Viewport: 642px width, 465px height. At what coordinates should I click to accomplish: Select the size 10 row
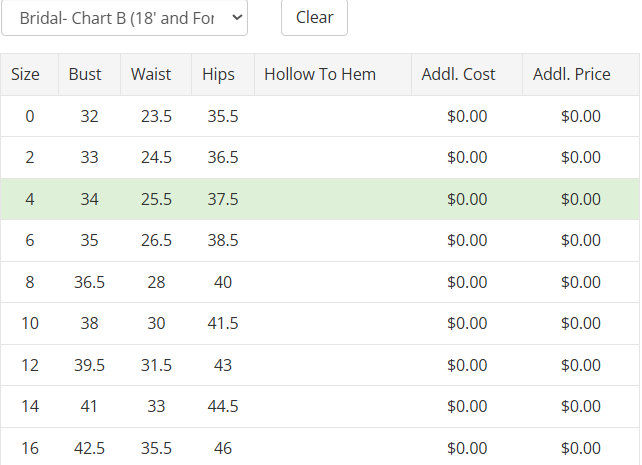30,323
